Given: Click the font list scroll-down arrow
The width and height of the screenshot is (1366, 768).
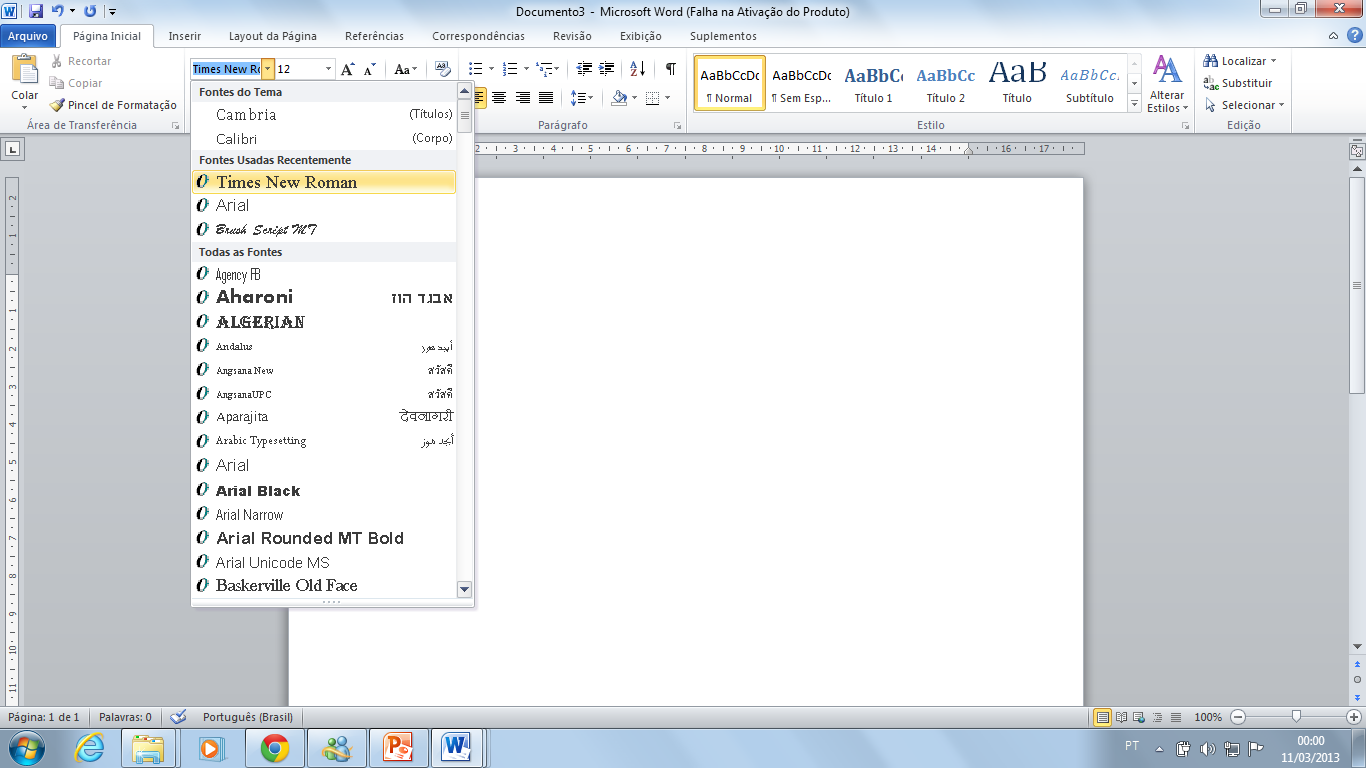Looking at the screenshot, I should (464, 589).
